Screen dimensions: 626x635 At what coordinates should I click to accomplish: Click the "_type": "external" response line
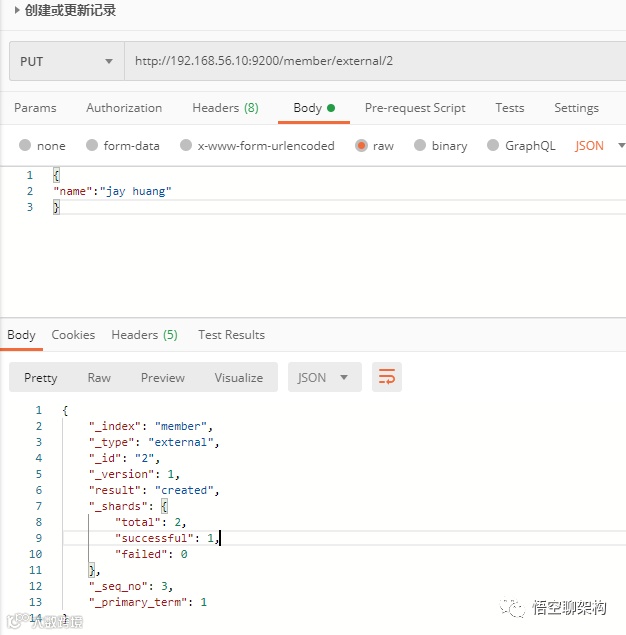[x=154, y=442]
